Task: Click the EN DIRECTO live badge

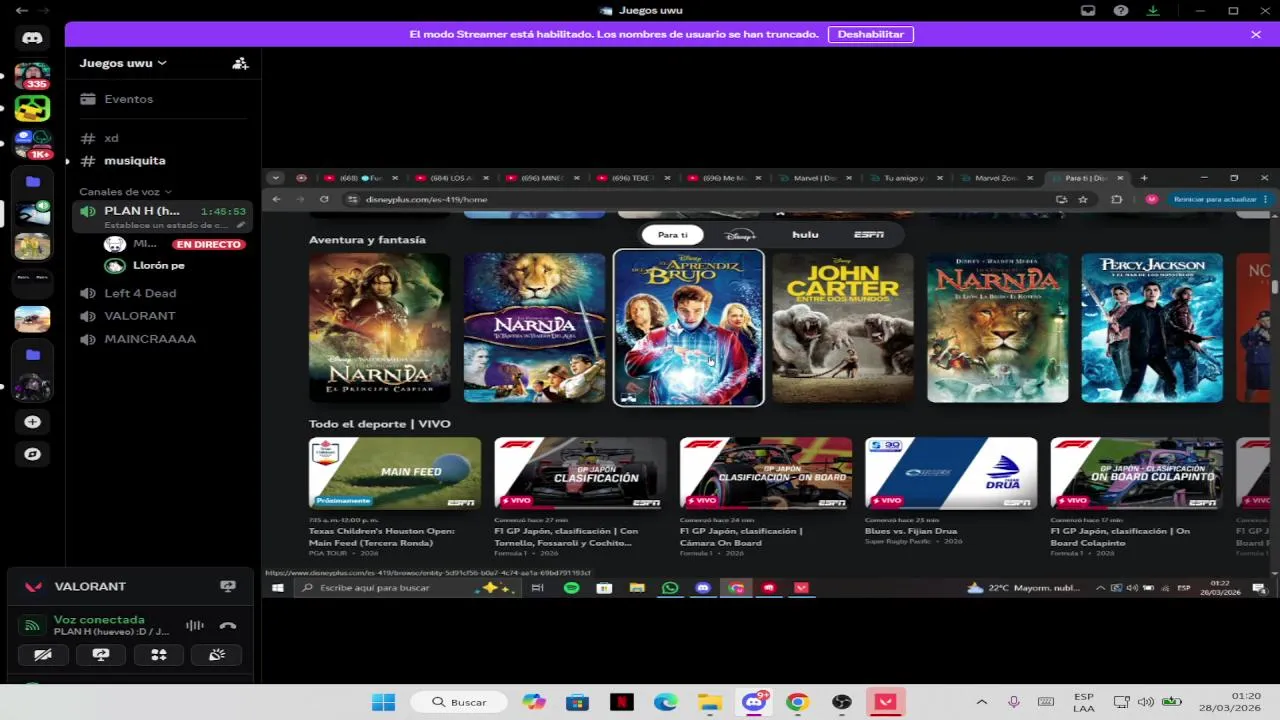Action: 209,244
